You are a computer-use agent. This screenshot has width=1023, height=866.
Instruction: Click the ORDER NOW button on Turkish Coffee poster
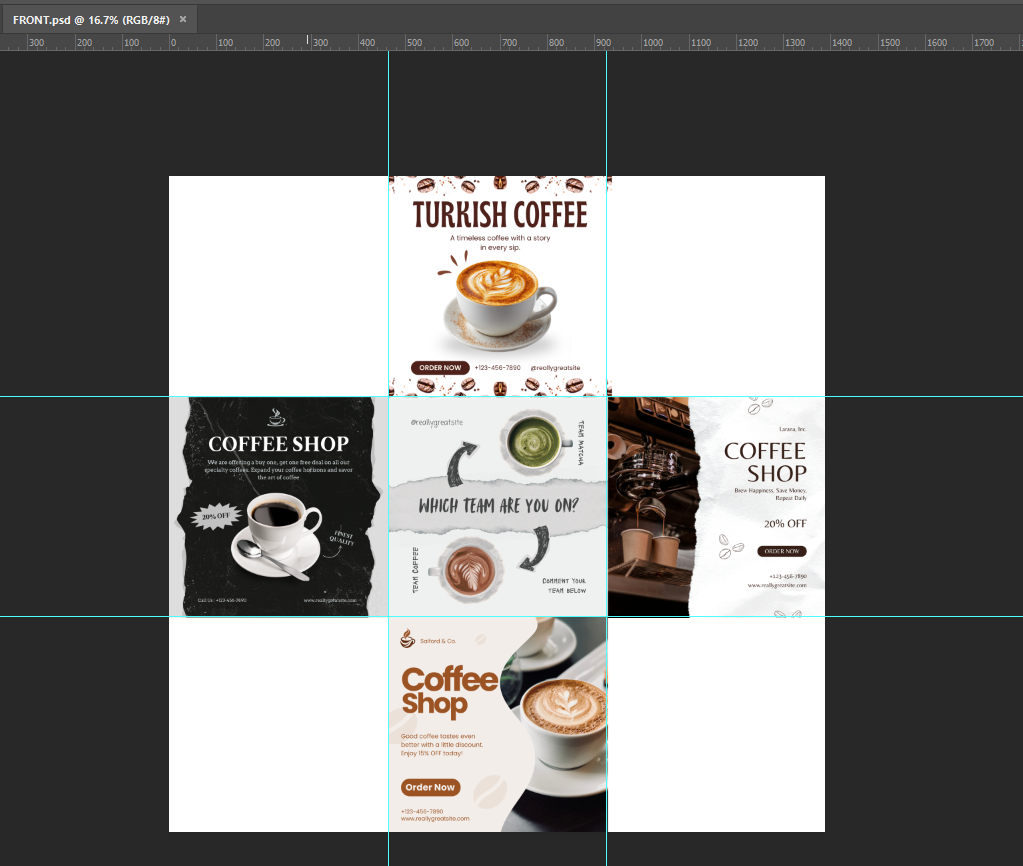click(440, 367)
